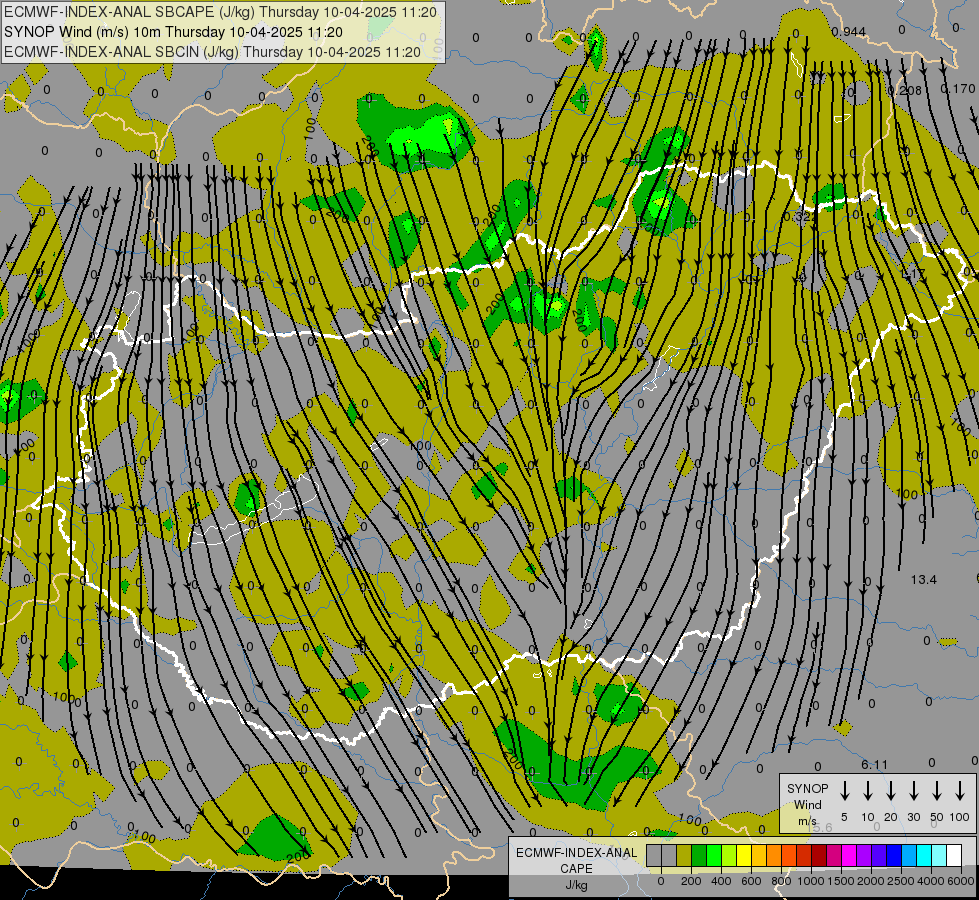Click the 30 m/s wind arrow in legend
The image size is (979, 900).
(913, 790)
